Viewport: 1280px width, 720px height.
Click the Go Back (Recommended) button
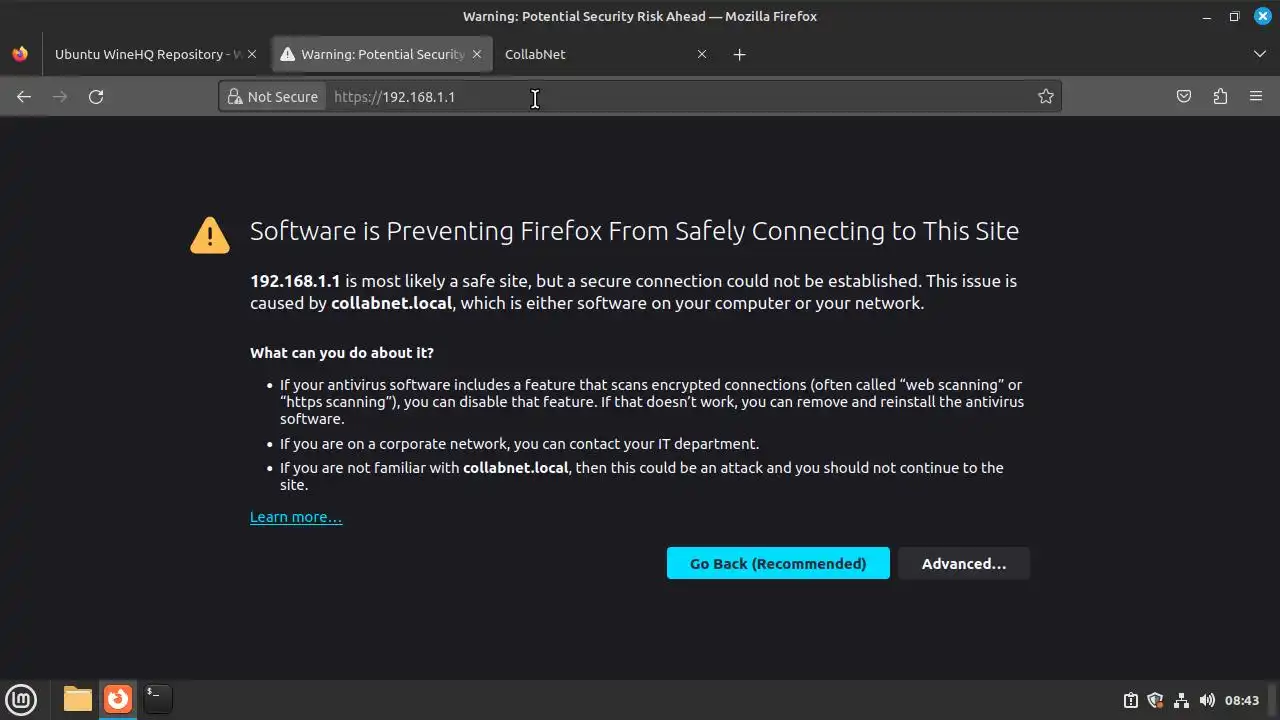(778, 564)
